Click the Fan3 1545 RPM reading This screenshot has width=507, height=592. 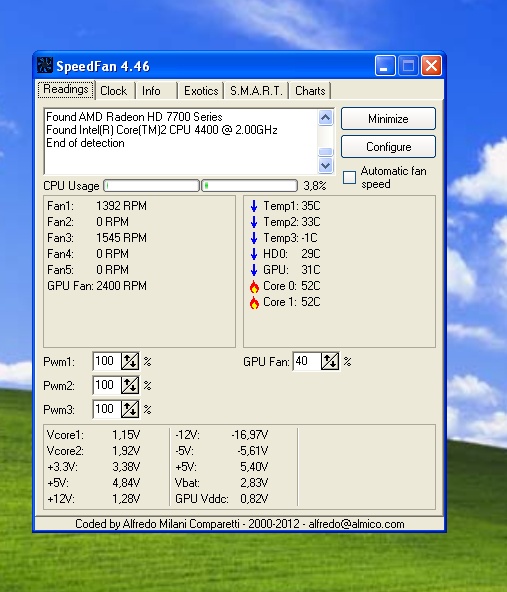click(x=97, y=238)
